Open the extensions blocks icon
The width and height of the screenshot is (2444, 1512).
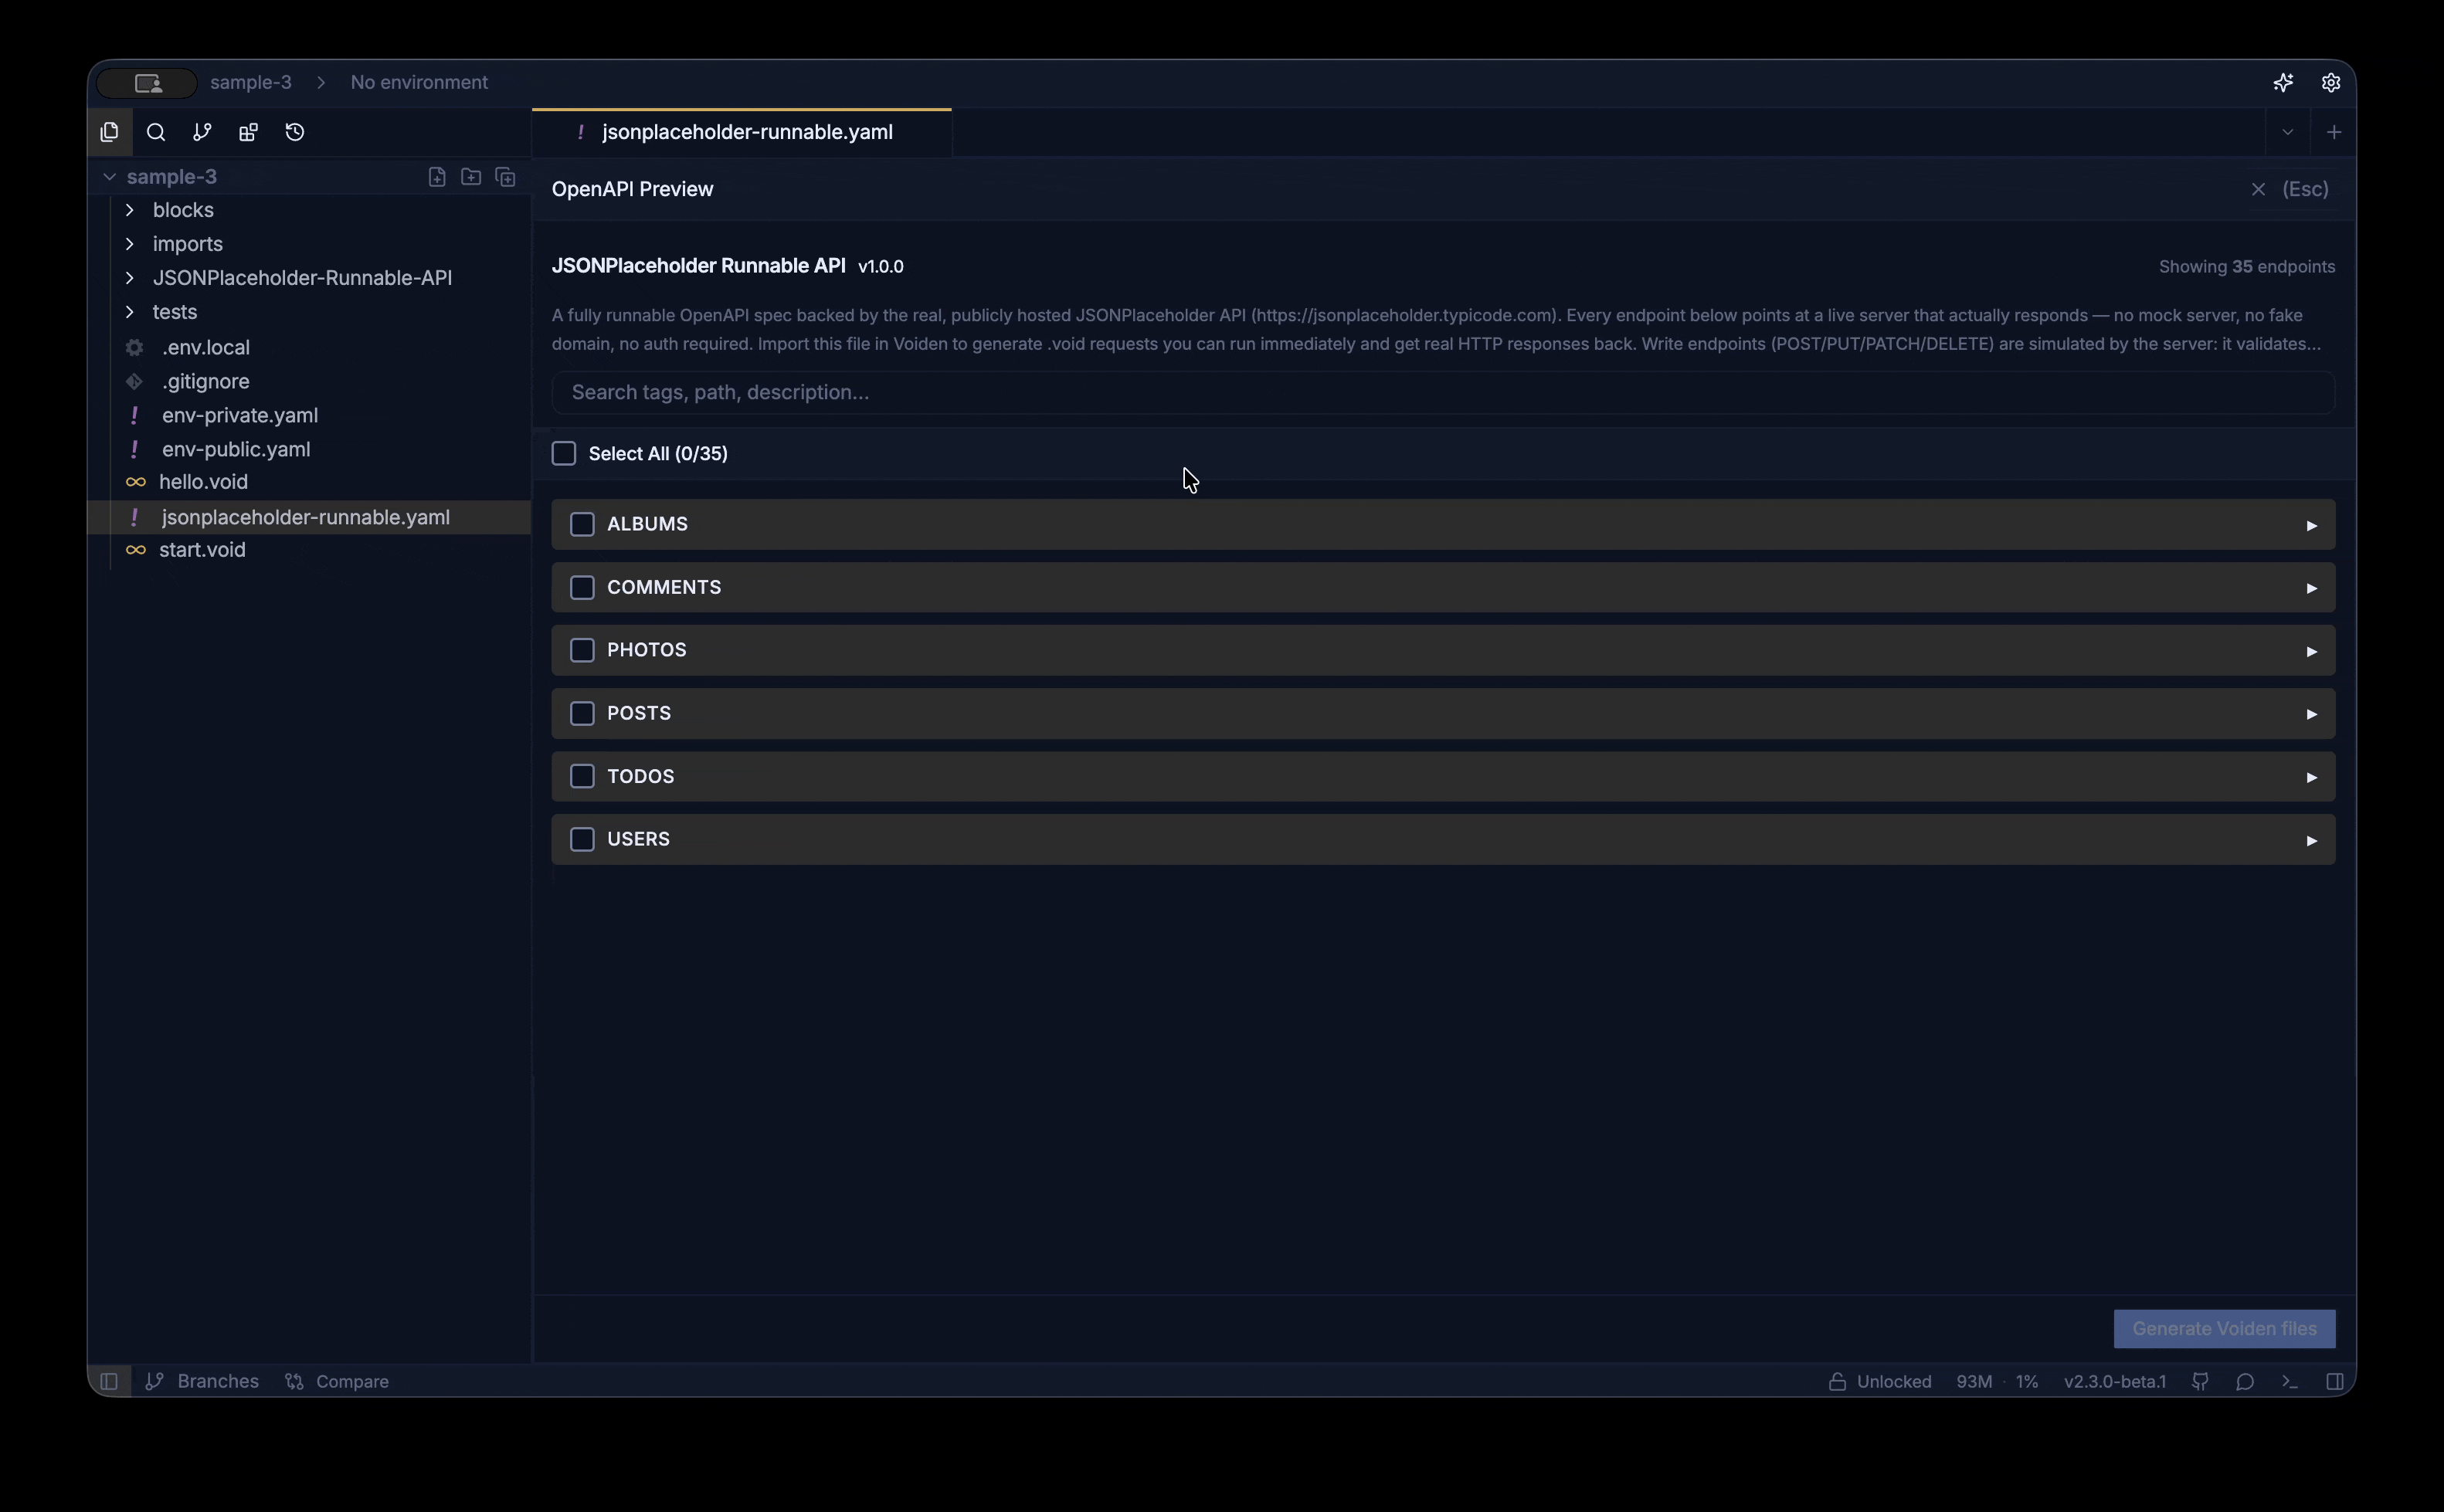click(248, 132)
